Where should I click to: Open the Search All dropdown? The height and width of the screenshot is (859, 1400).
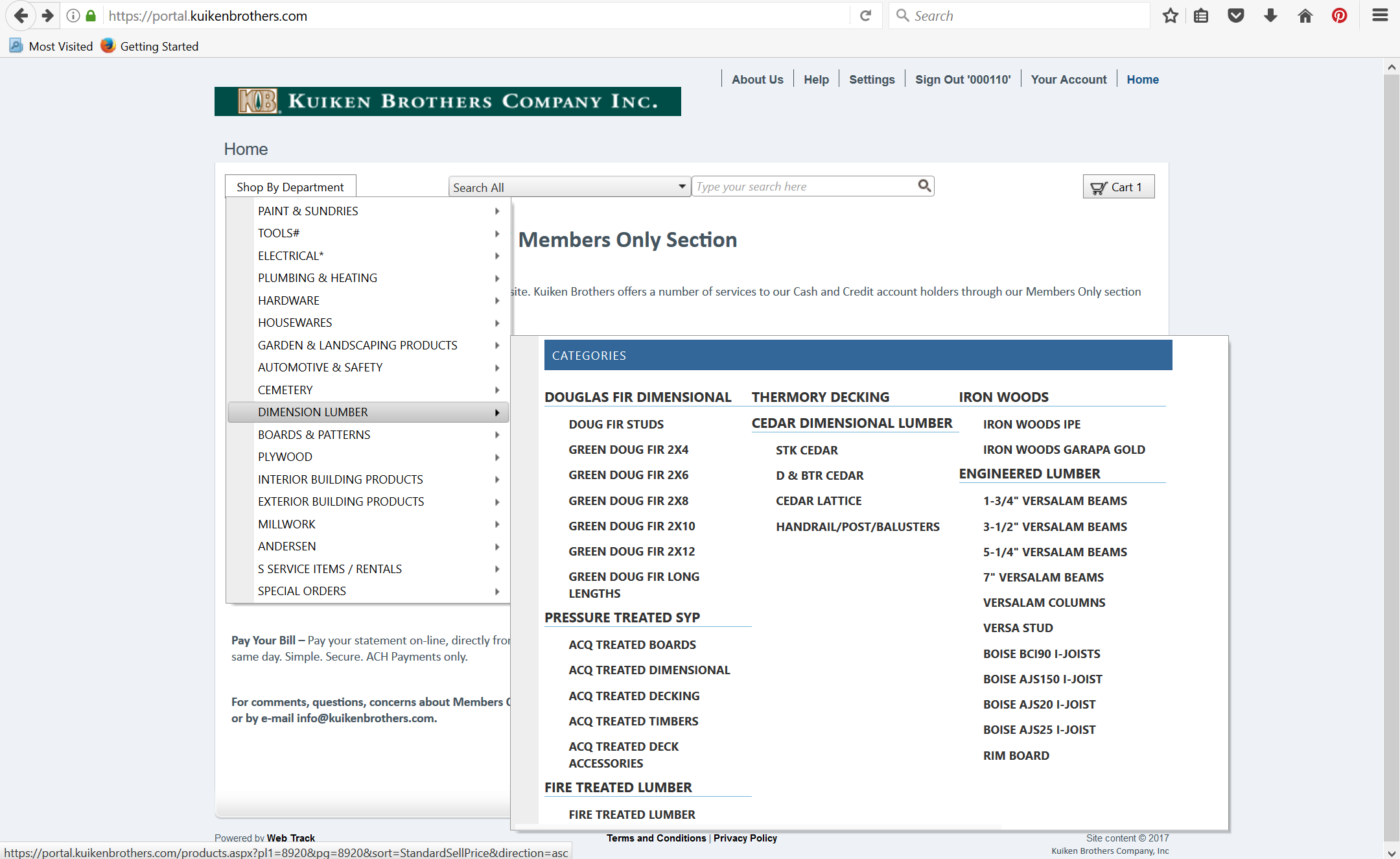tap(569, 187)
